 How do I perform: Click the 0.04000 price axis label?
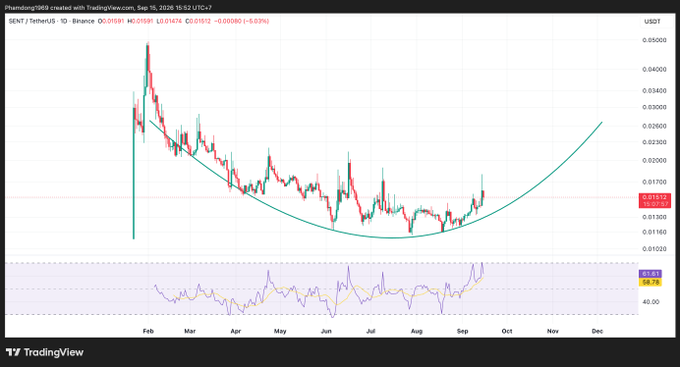654,69
